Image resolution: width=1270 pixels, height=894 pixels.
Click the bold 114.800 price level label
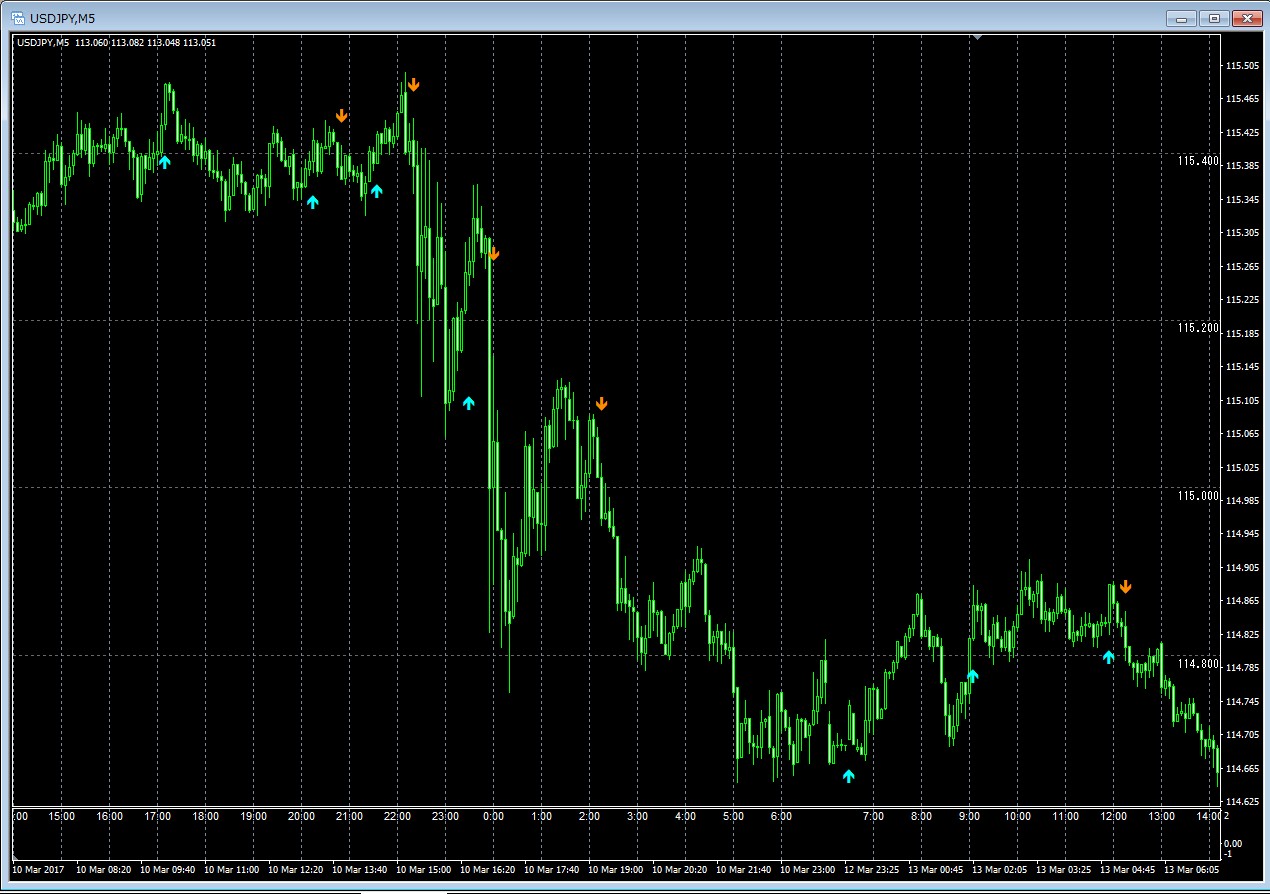pyautogui.click(x=1198, y=663)
